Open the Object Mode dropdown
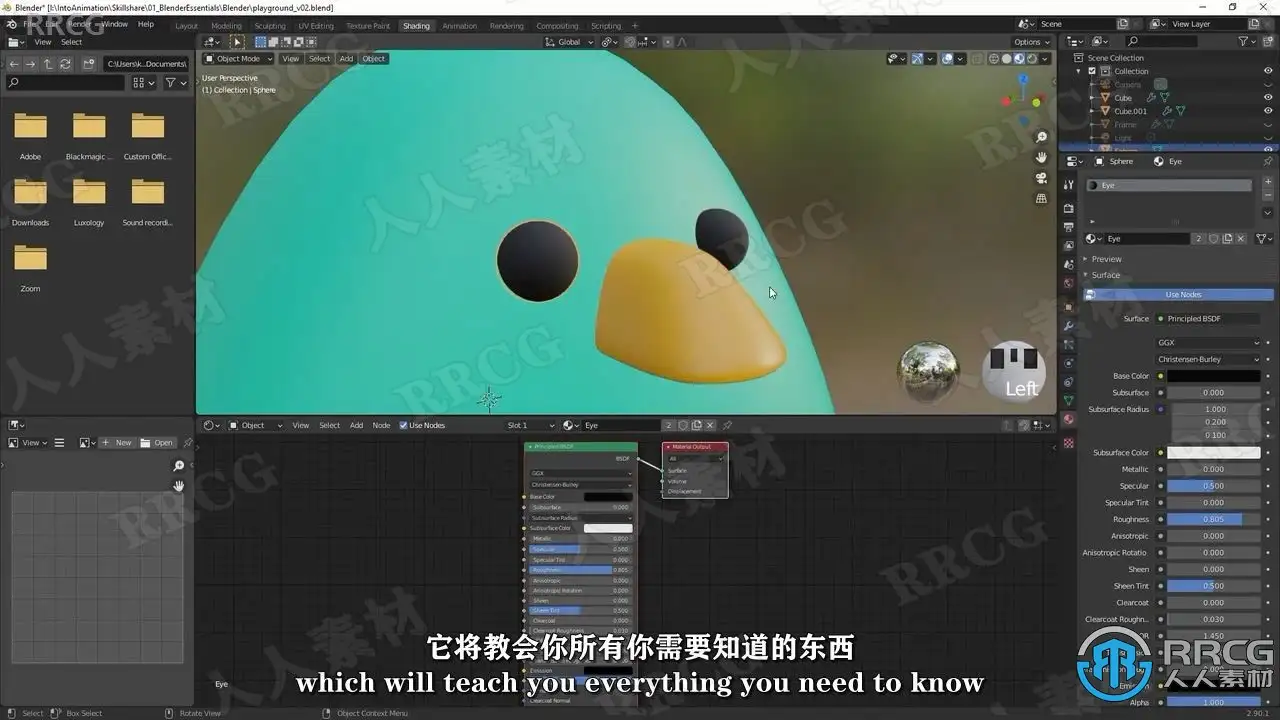Viewport: 1280px width, 720px height. pos(239,58)
